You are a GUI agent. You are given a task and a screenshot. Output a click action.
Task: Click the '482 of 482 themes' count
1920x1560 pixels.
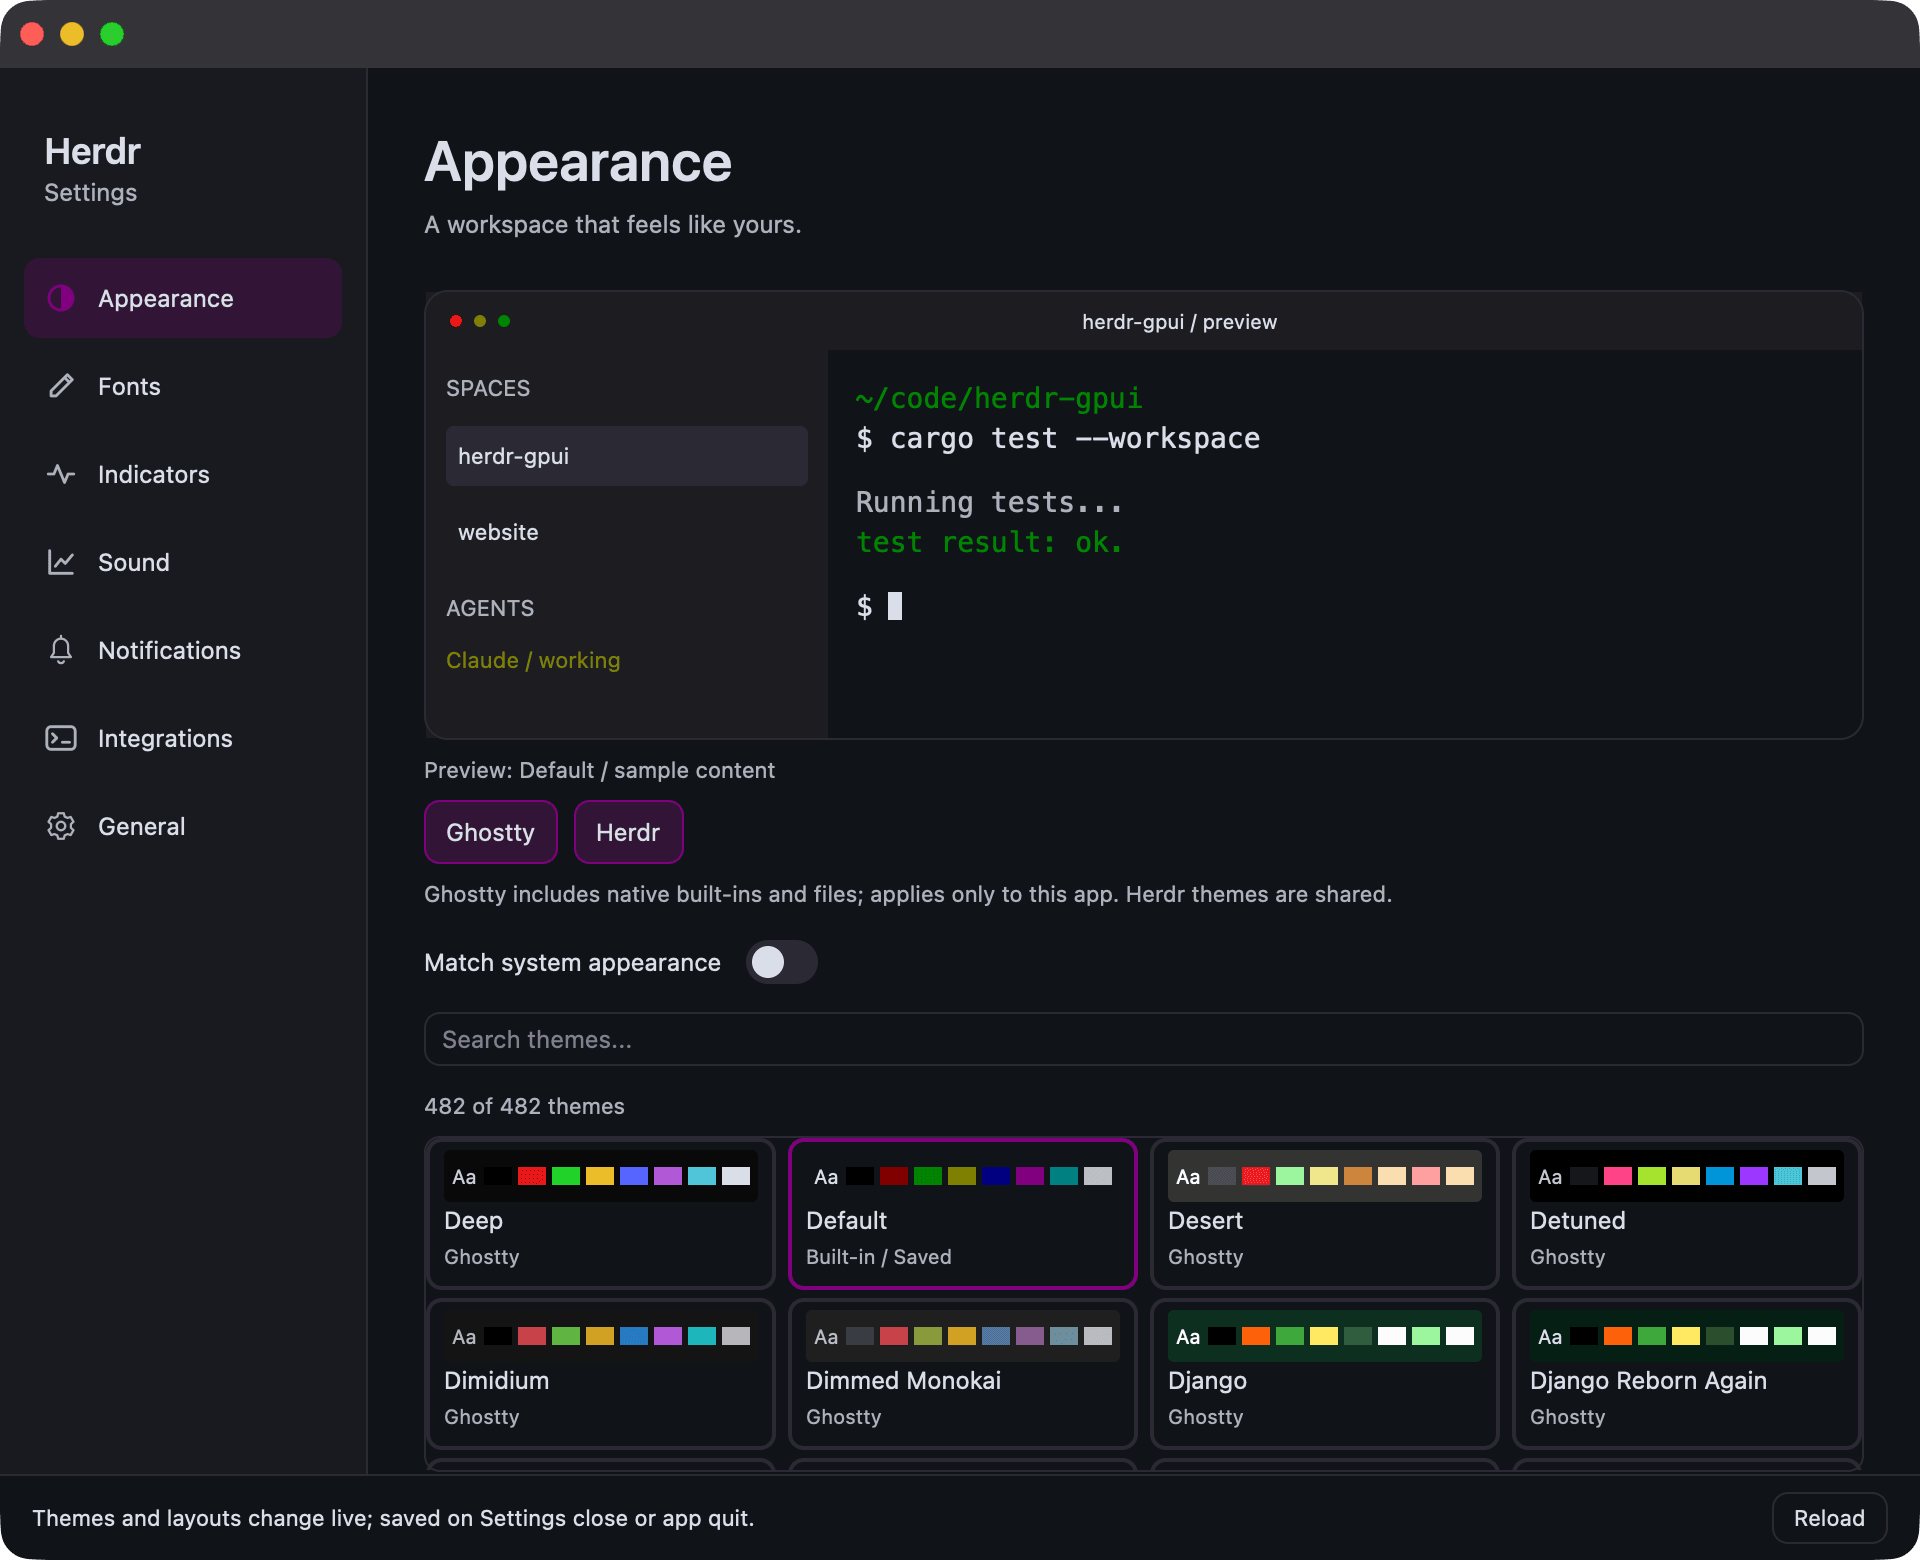524,1106
